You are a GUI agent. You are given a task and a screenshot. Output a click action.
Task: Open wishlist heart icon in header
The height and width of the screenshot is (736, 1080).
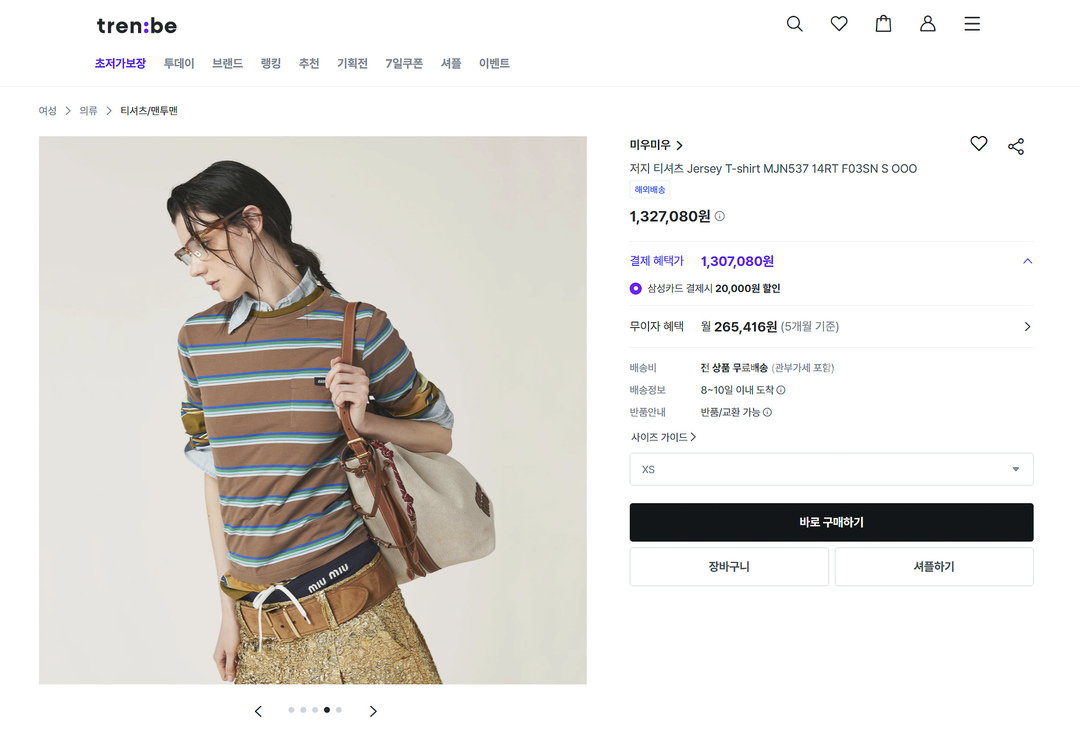click(839, 24)
